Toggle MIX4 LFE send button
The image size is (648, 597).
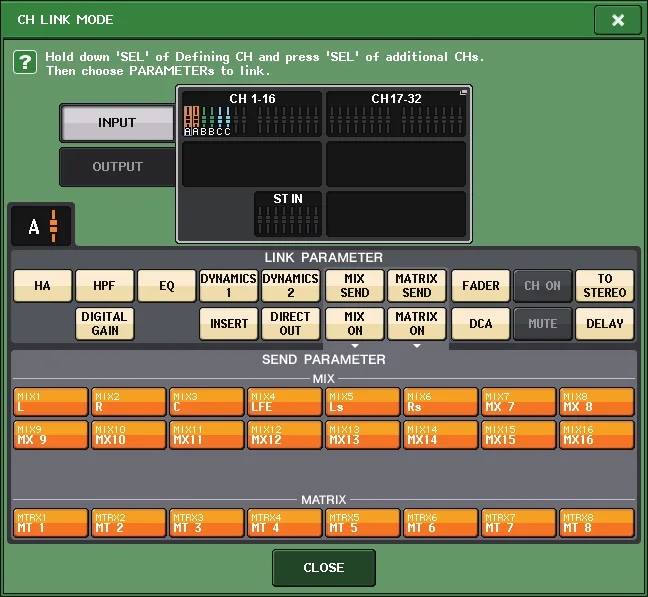(285, 402)
